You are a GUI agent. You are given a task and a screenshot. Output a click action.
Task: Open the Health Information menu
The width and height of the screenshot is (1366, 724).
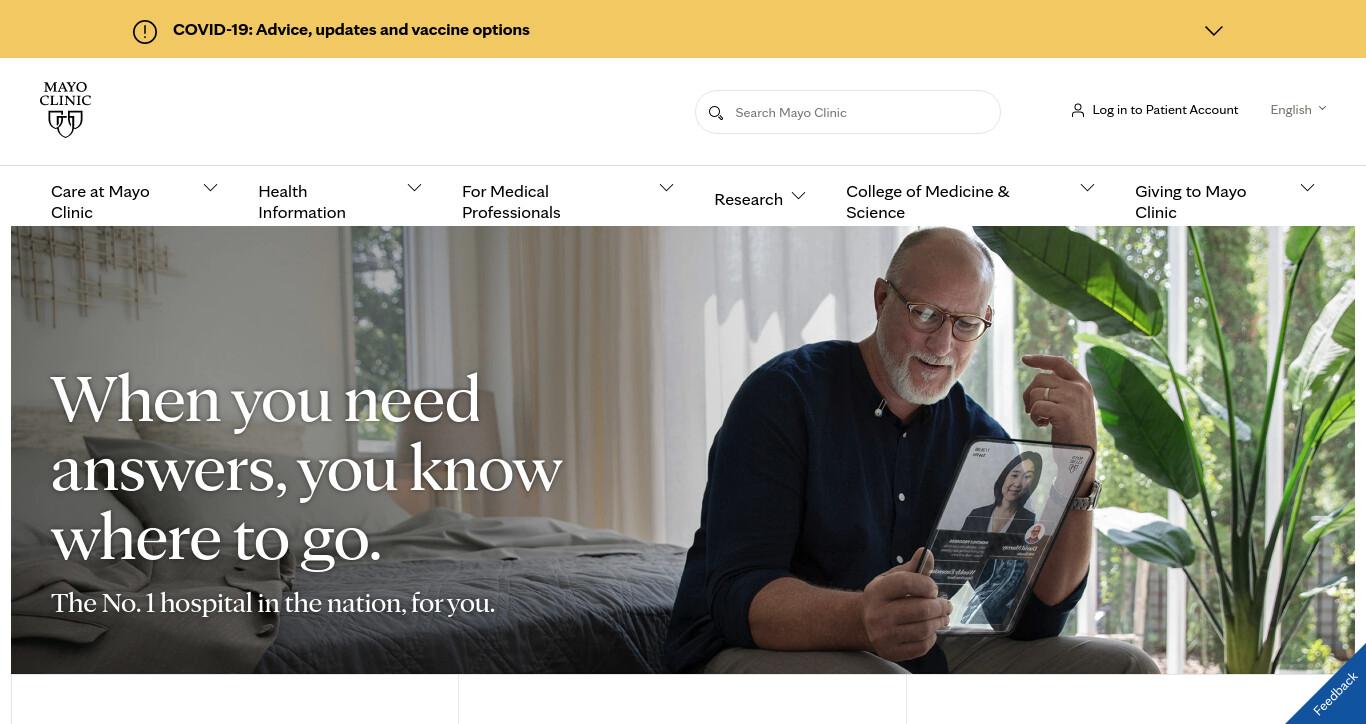[x=302, y=202]
